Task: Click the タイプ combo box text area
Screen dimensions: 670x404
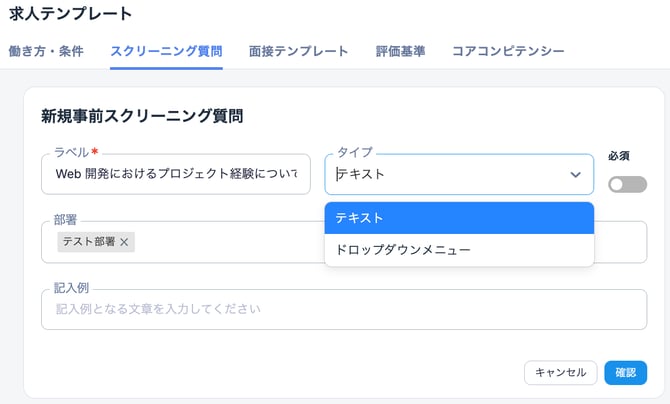Action: (445, 174)
